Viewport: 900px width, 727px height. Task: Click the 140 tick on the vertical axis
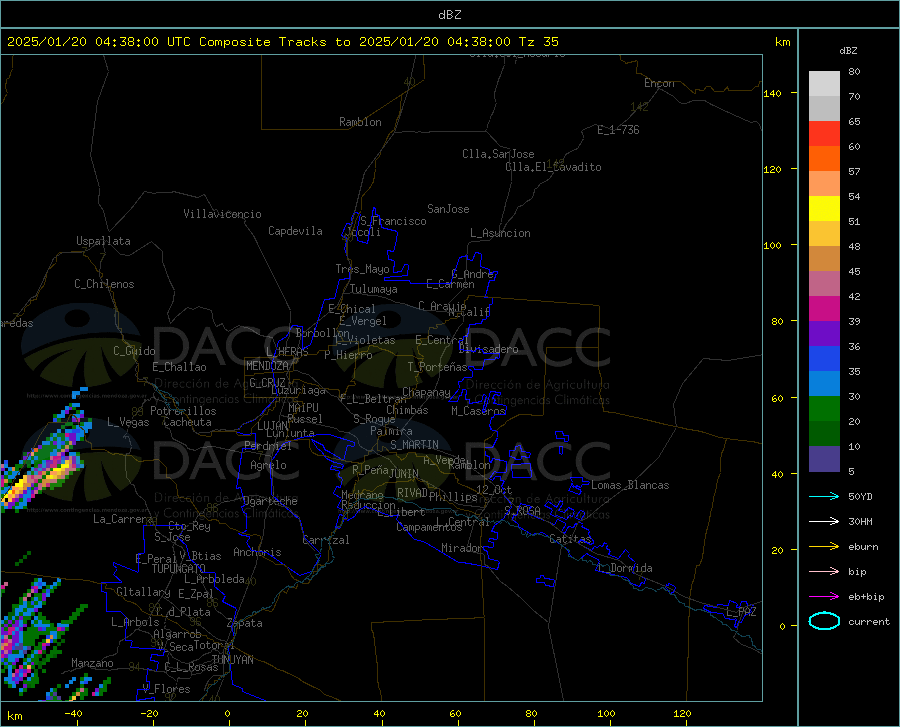[772, 93]
